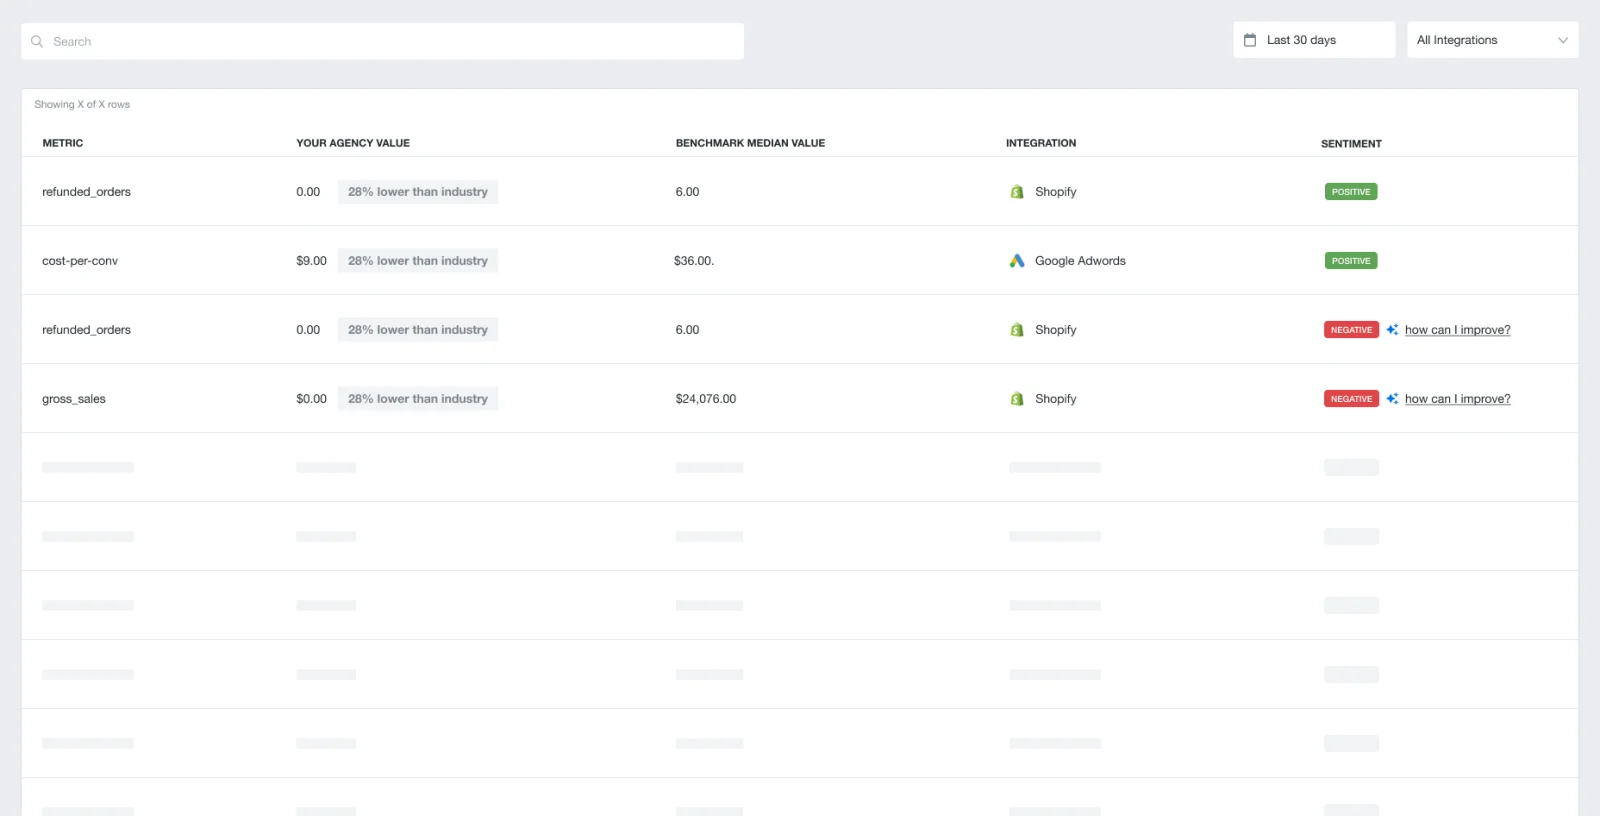Click the $24,076.00 benchmark value
1600x816 pixels.
click(x=706, y=399)
